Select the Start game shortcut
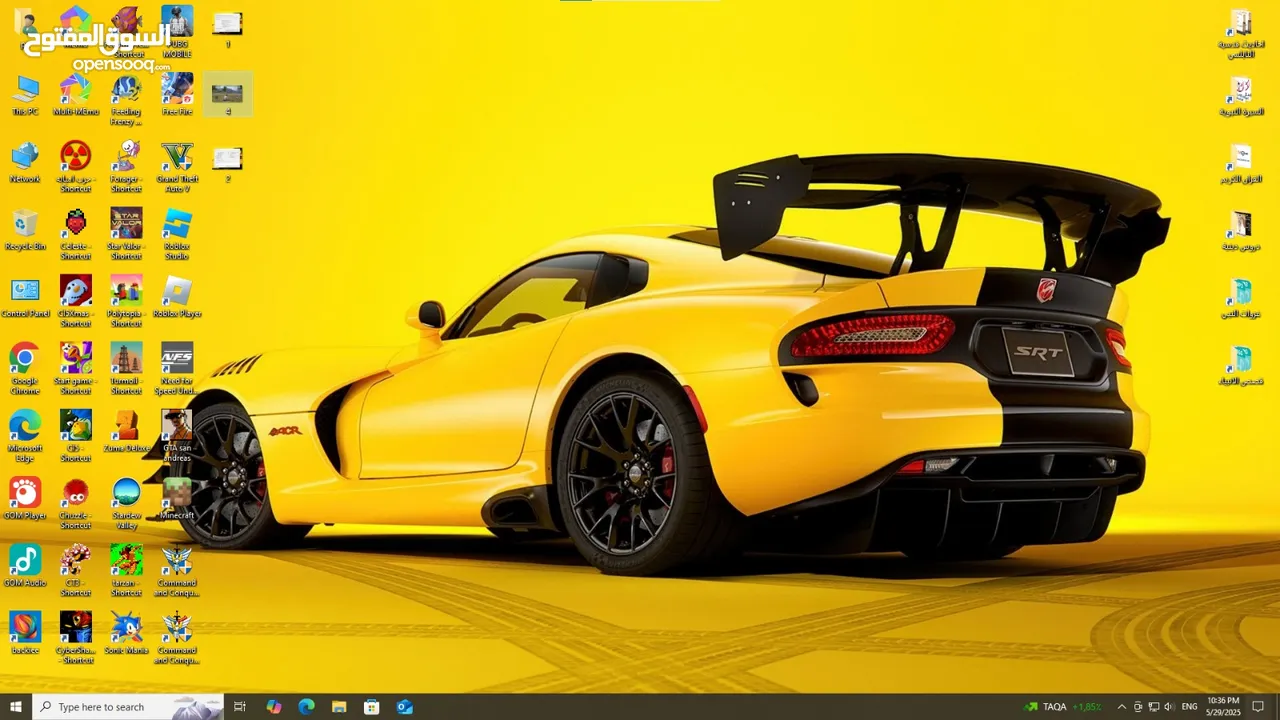Viewport: 1280px width, 720px height. (76, 368)
